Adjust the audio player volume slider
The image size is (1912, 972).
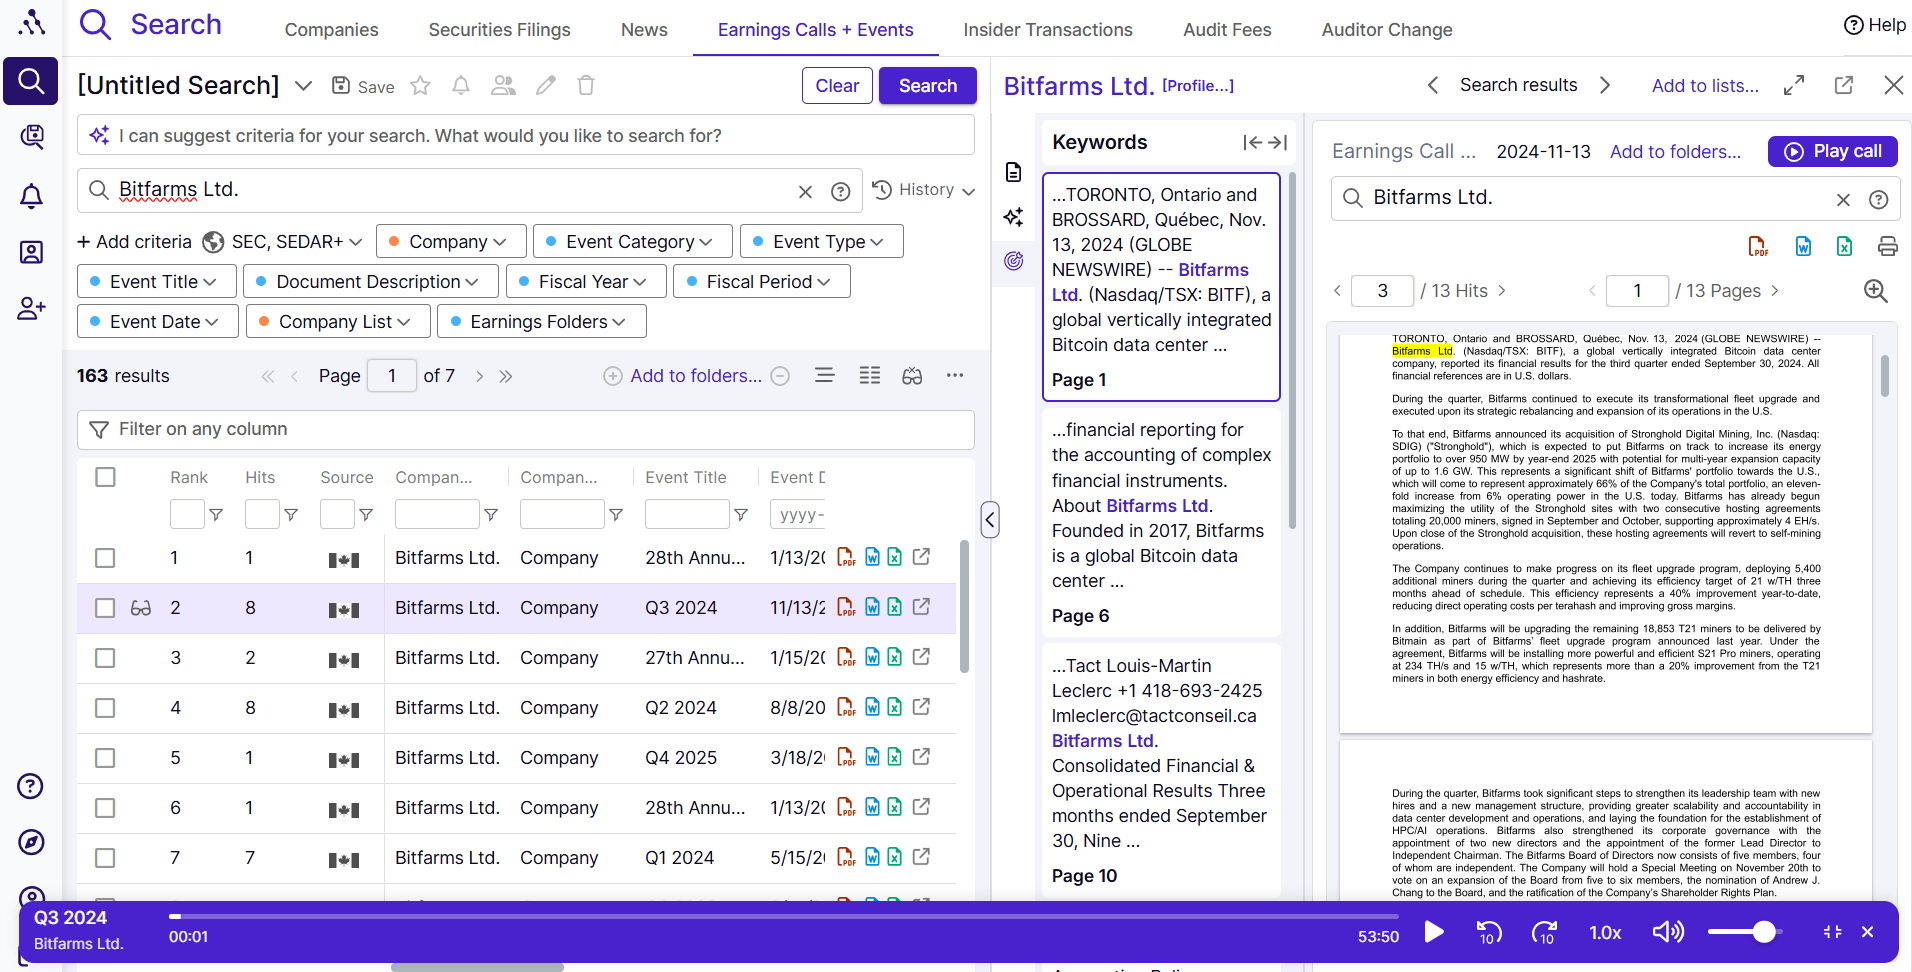tap(1743, 932)
